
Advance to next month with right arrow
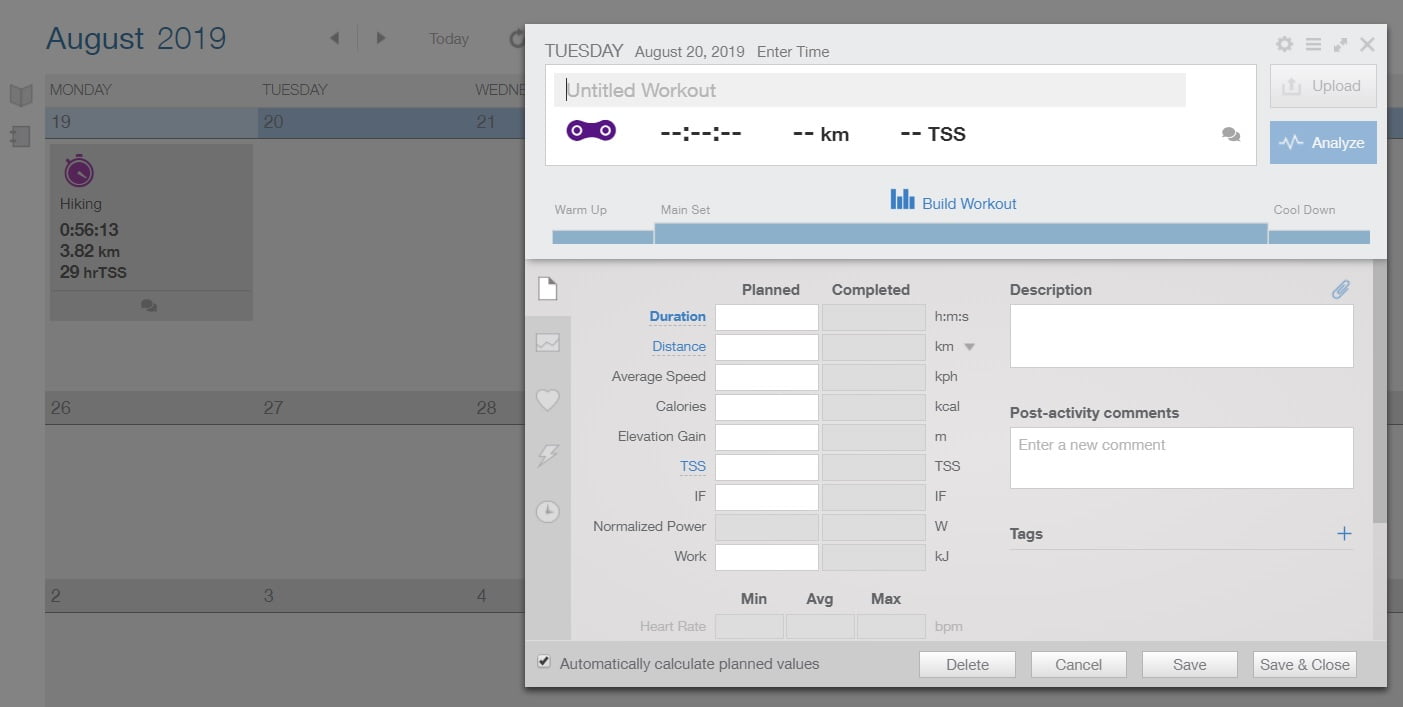381,38
